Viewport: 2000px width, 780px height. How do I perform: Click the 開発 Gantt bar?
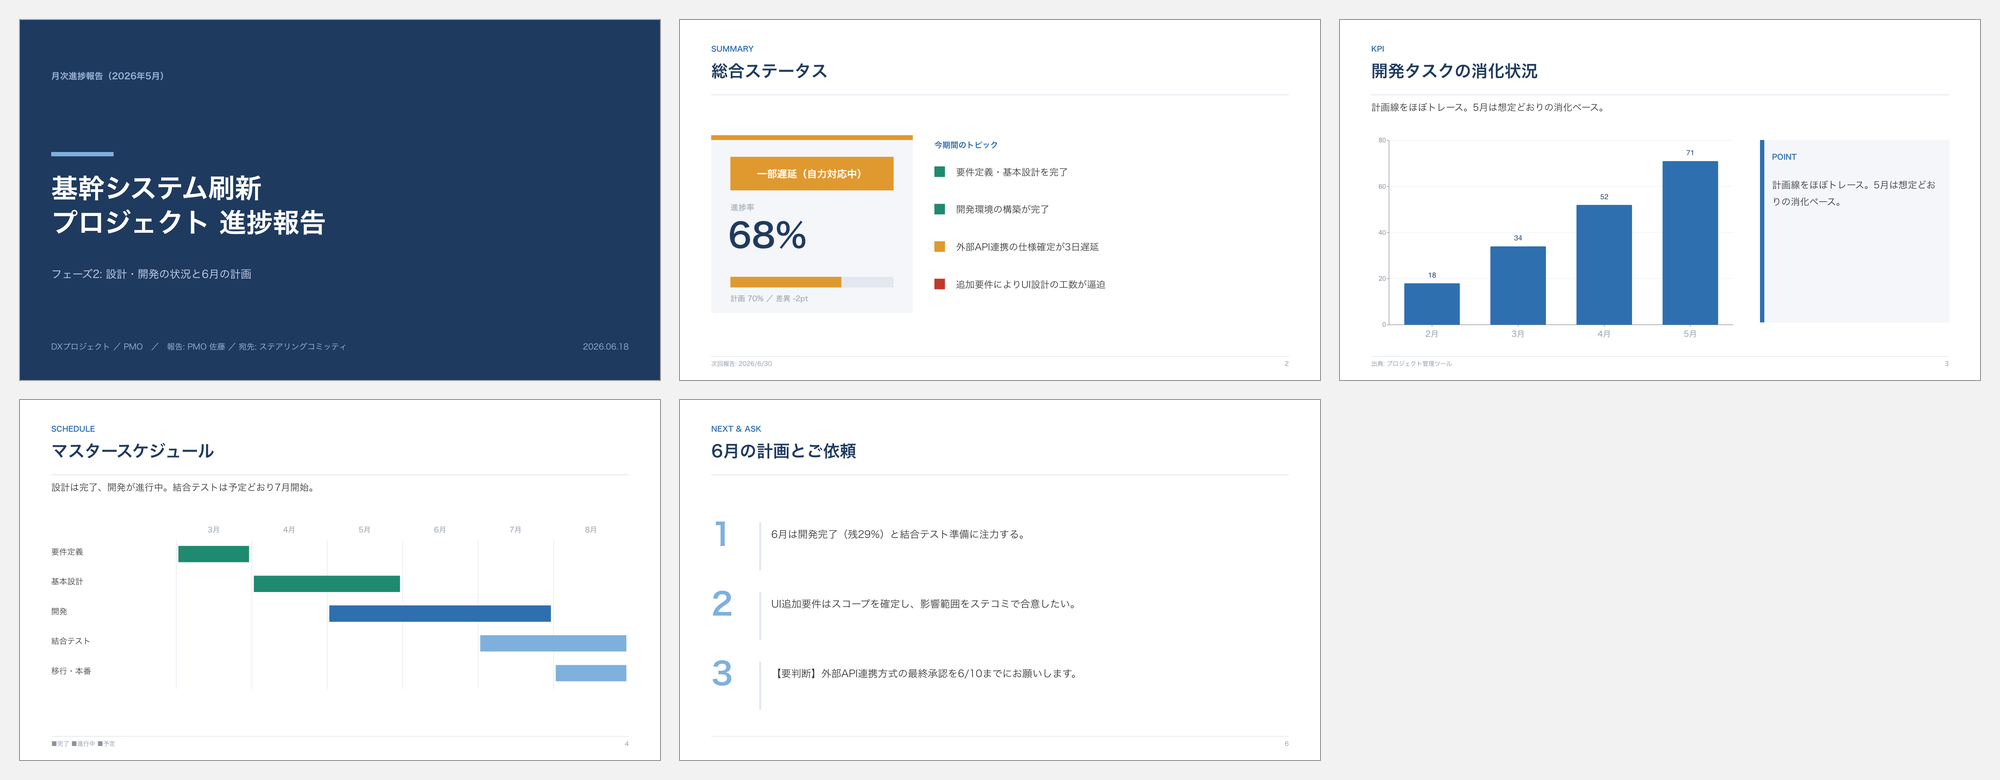coord(440,613)
